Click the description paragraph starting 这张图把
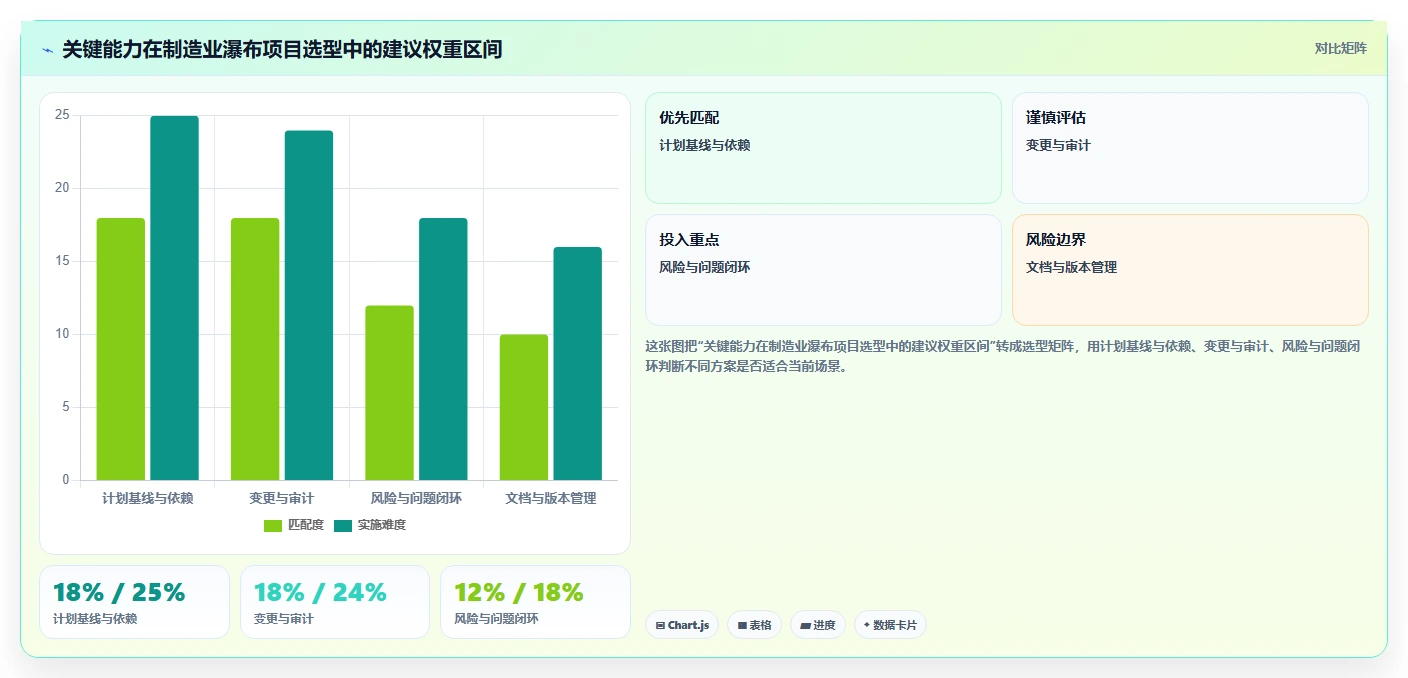 pyautogui.click(x=1003, y=356)
